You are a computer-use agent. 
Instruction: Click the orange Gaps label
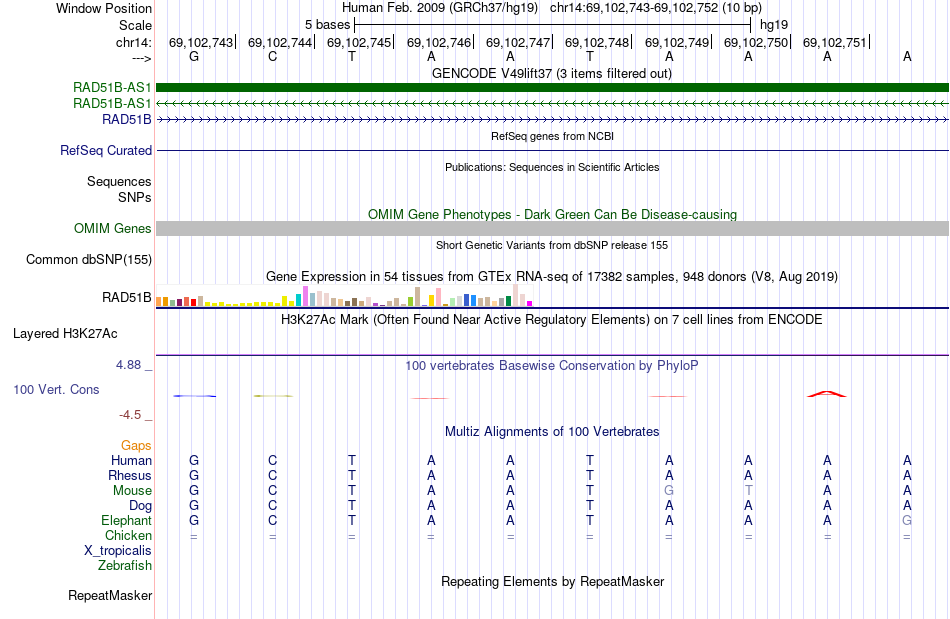(136, 446)
